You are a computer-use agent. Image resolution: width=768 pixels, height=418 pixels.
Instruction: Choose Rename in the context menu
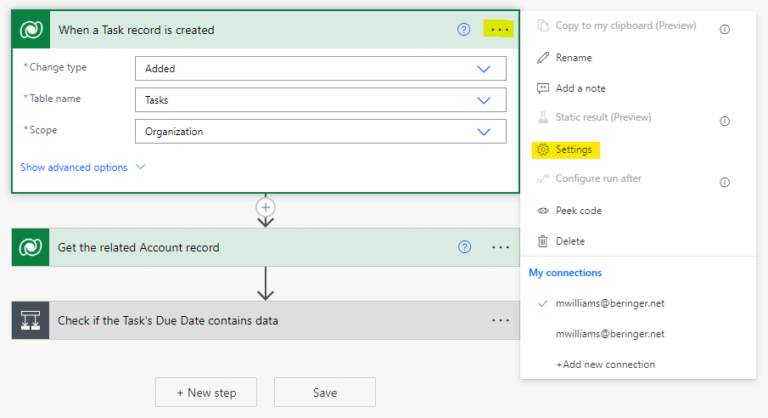click(x=573, y=58)
